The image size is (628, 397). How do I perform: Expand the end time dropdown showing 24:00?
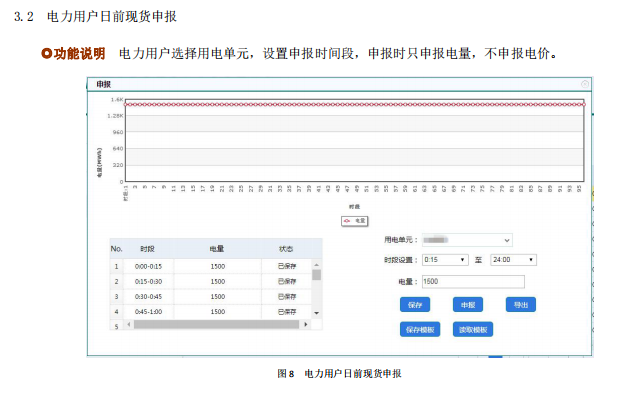click(x=513, y=260)
